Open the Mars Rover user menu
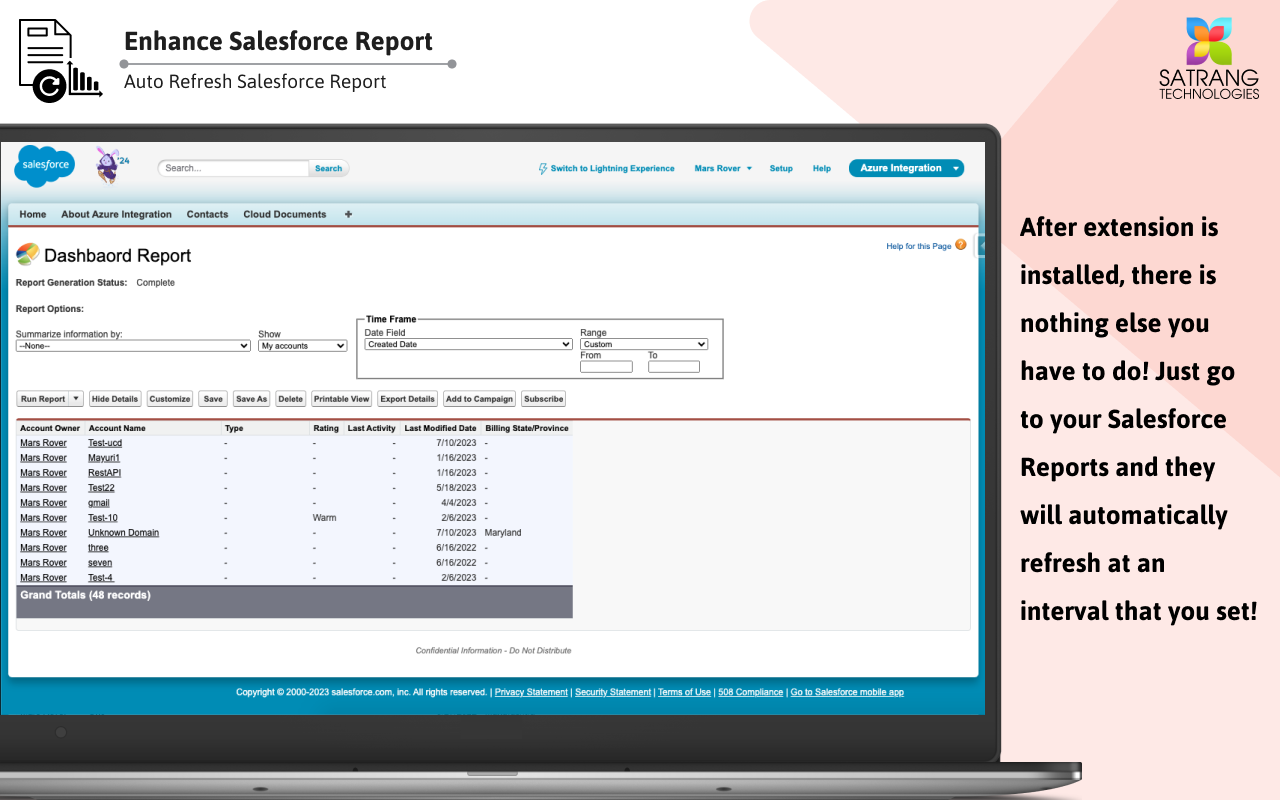This screenshot has height=800, width=1280. pyautogui.click(x=722, y=168)
